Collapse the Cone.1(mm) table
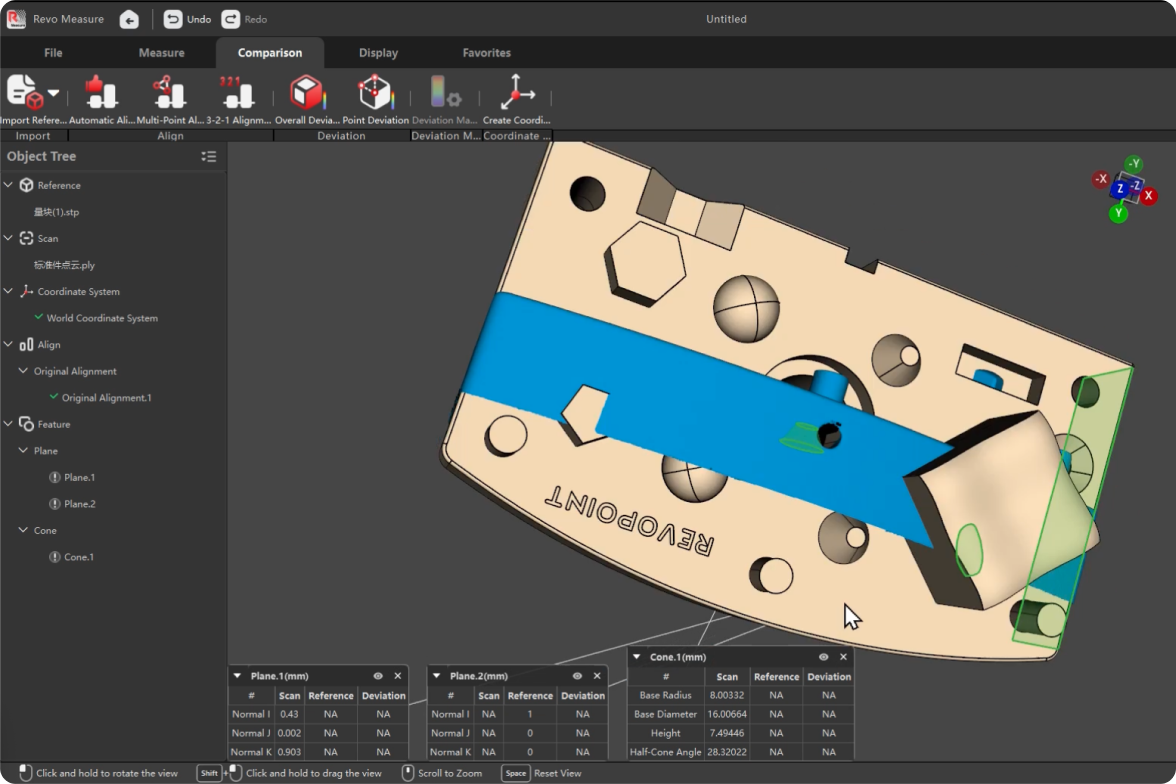The height and width of the screenshot is (784, 1176). pyautogui.click(x=637, y=656)
